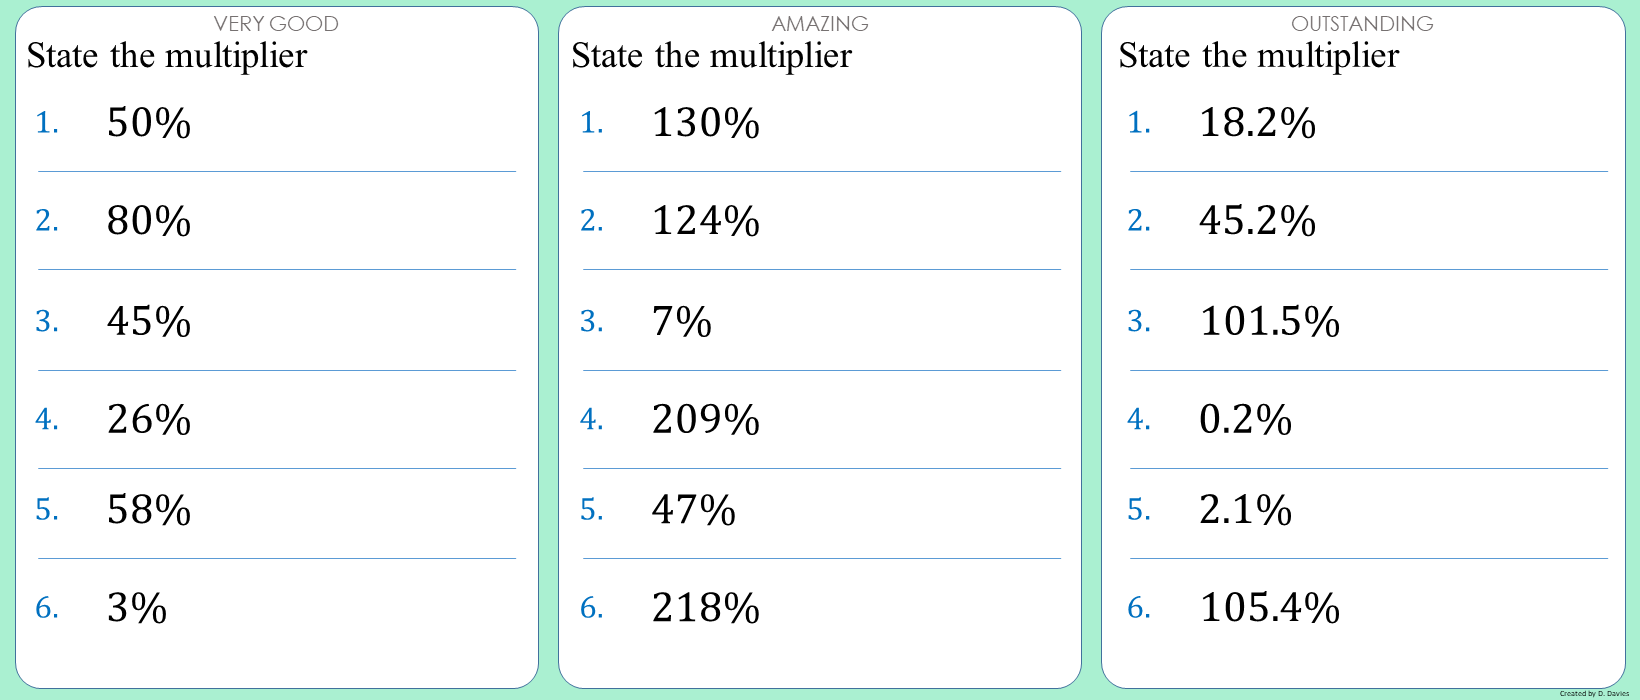This screenshot has height=700, width=1640.
Task: Select the 7% value
Action: coord(682,322)
